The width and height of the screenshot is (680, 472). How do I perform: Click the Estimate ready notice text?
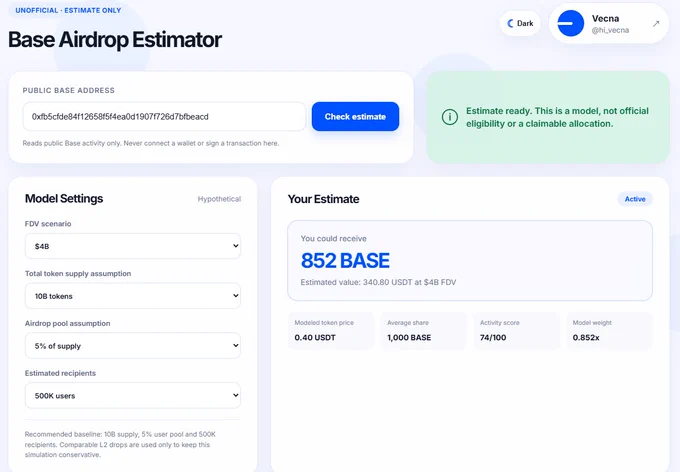[x=557, y=117]
